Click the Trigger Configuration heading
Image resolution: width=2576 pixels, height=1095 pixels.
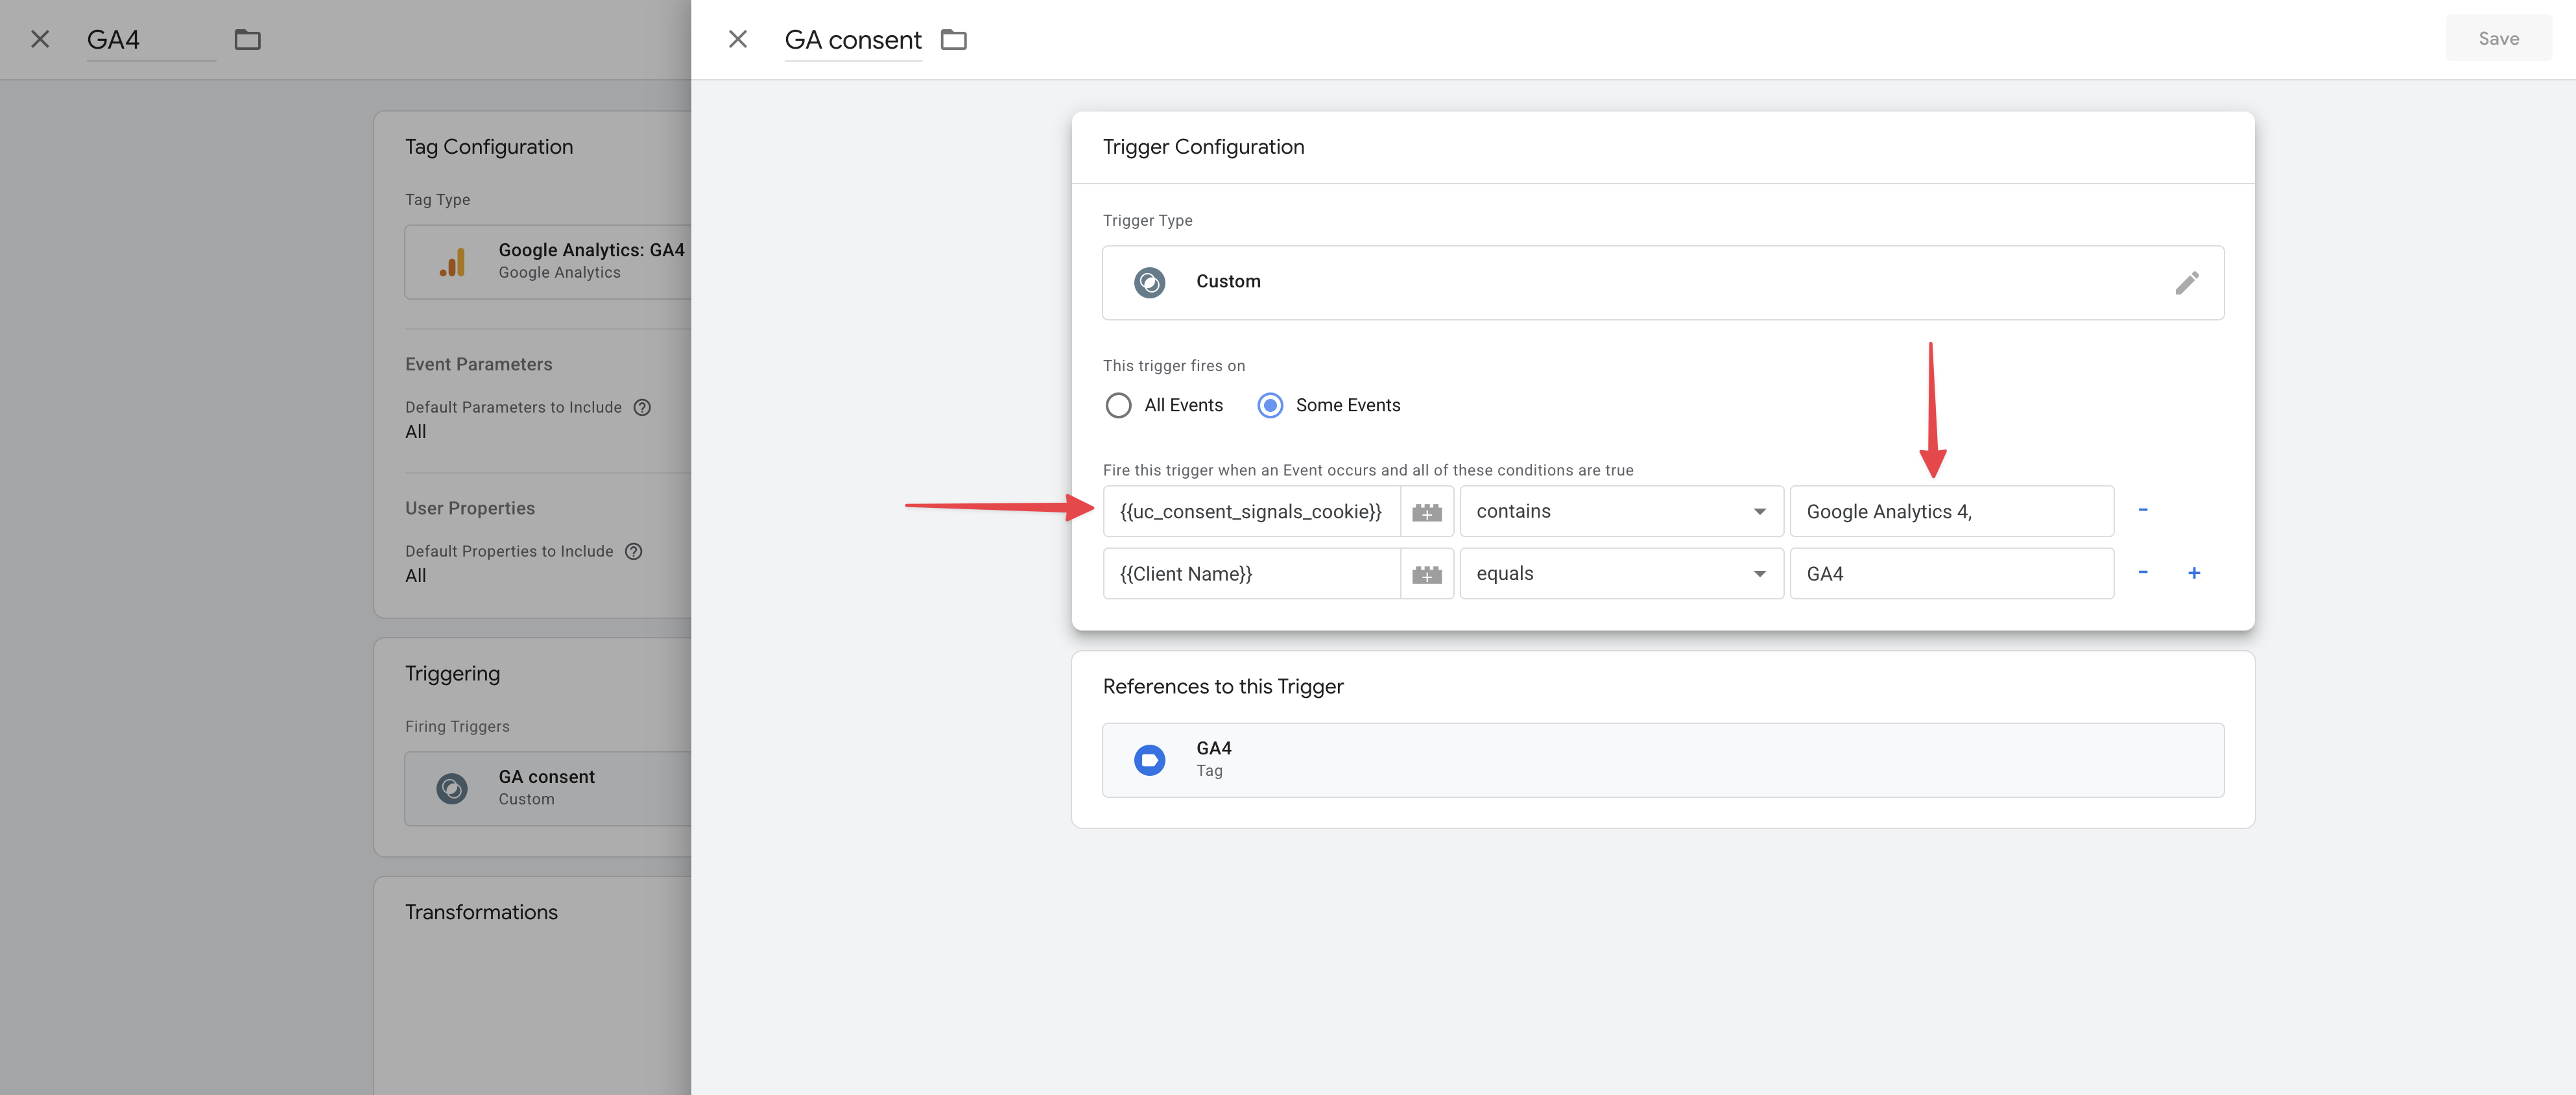[x=1203, y=147]
